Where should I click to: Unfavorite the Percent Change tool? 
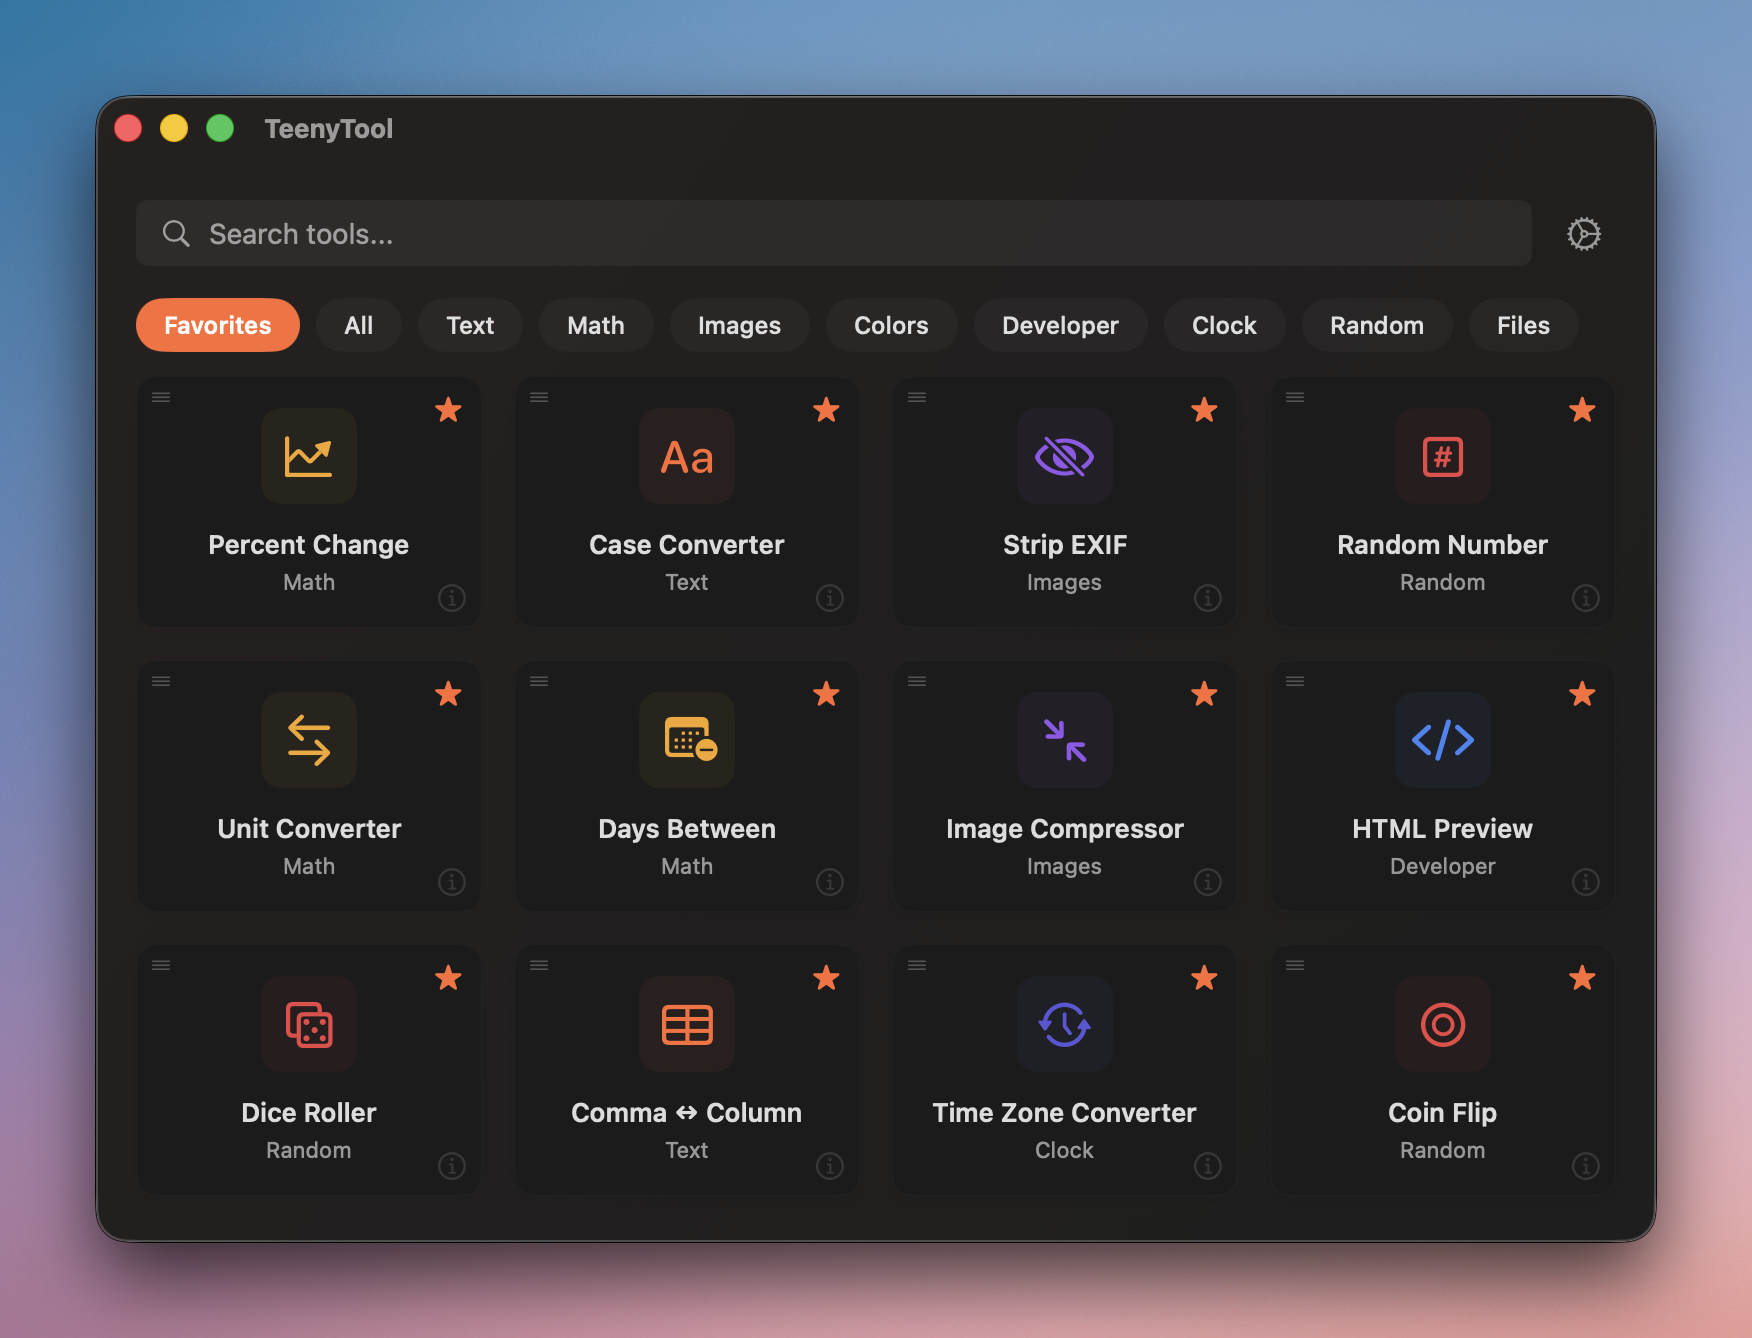click(x=448, y=411)
